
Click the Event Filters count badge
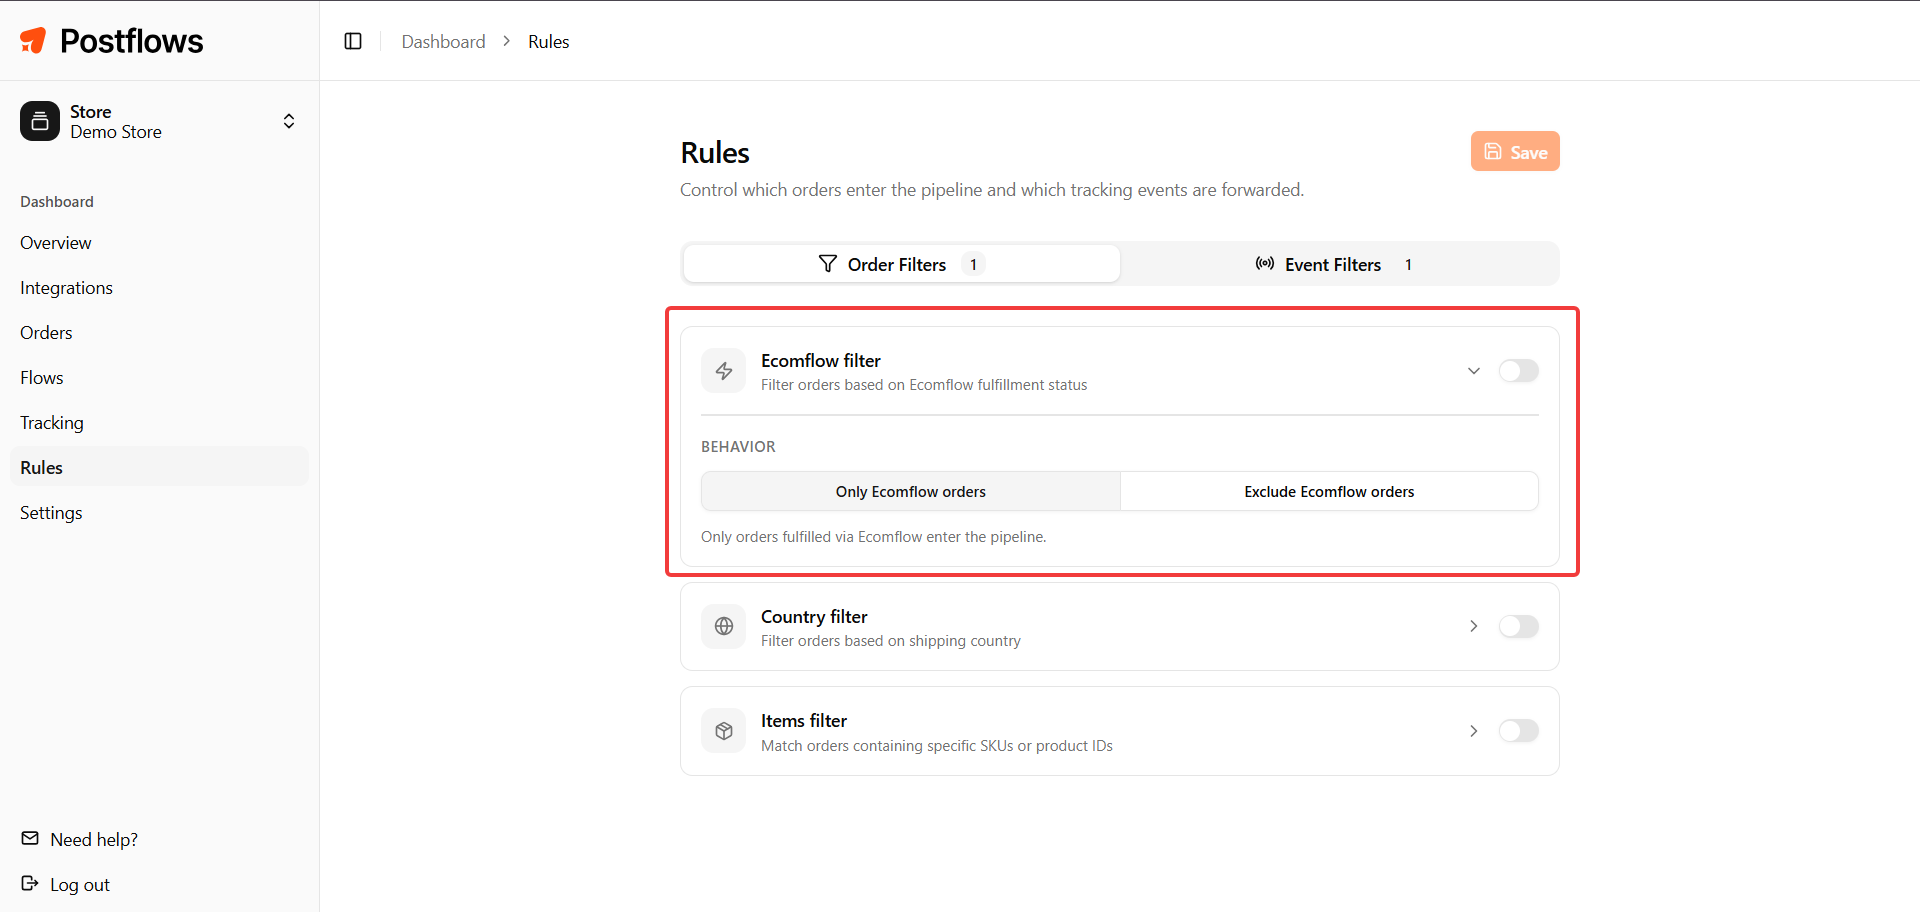pyautogui.click(x=1408, y=264)
